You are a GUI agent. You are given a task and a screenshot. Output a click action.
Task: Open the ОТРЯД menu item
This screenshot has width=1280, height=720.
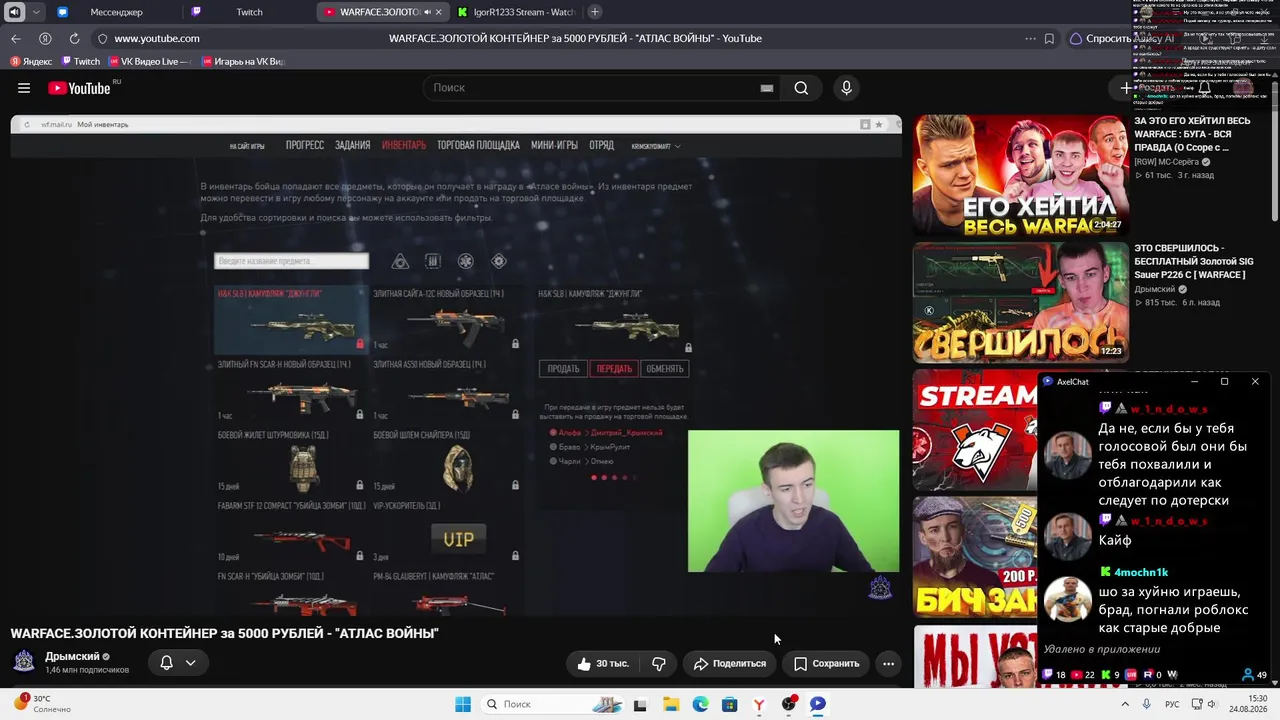pyautogui.click(x=602, y=145)
